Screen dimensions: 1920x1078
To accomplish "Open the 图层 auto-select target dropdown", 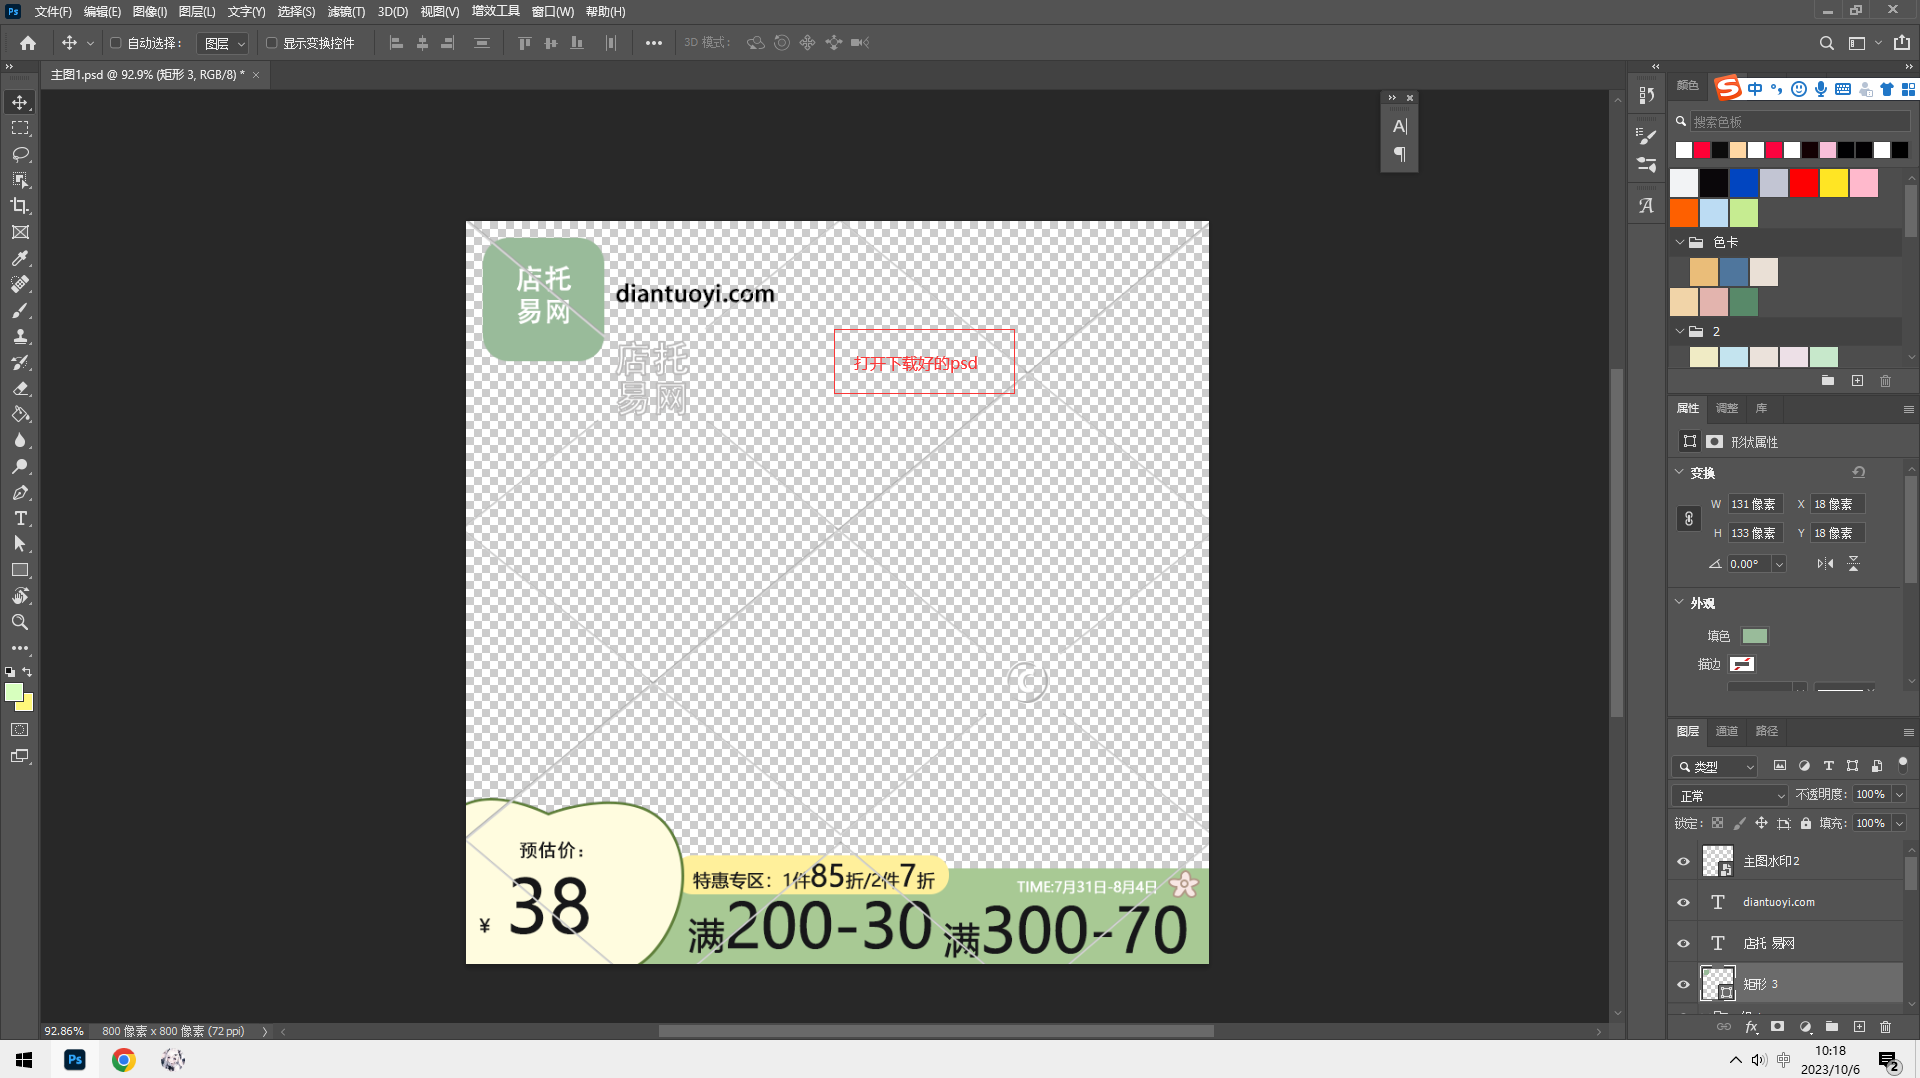I will click(x=223, y=43).
